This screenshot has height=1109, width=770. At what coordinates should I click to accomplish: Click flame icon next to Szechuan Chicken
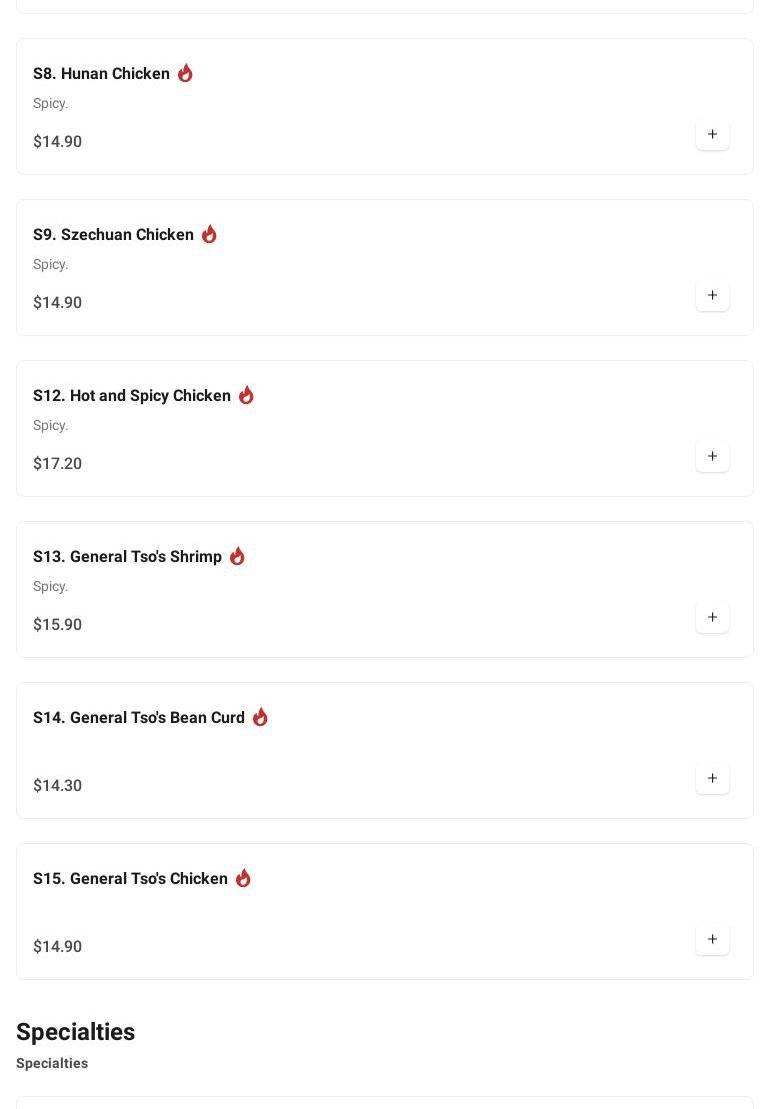pyautogui.click(x=209, y=234)
